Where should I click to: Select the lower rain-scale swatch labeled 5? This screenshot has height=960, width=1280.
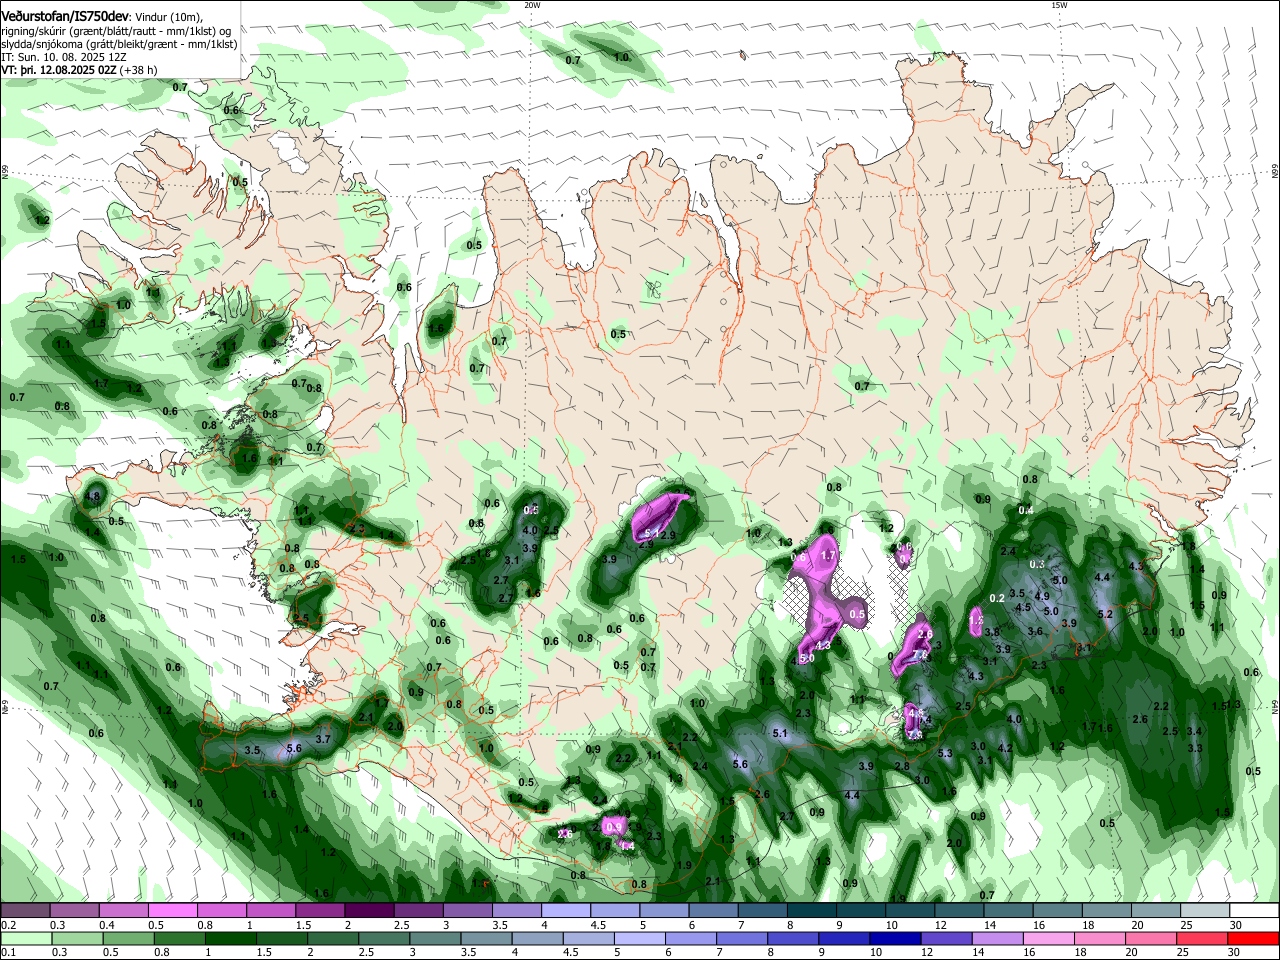(x=640, y=939)
